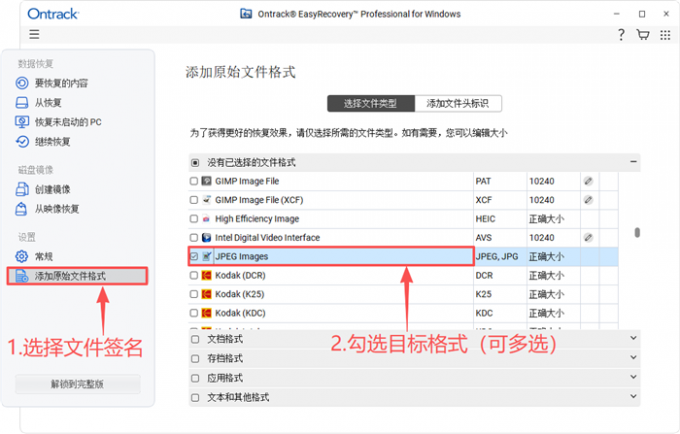680x434 pixels.
Task: Check the Intel Digital Video Interface checkbox
Action: [194, 238]
